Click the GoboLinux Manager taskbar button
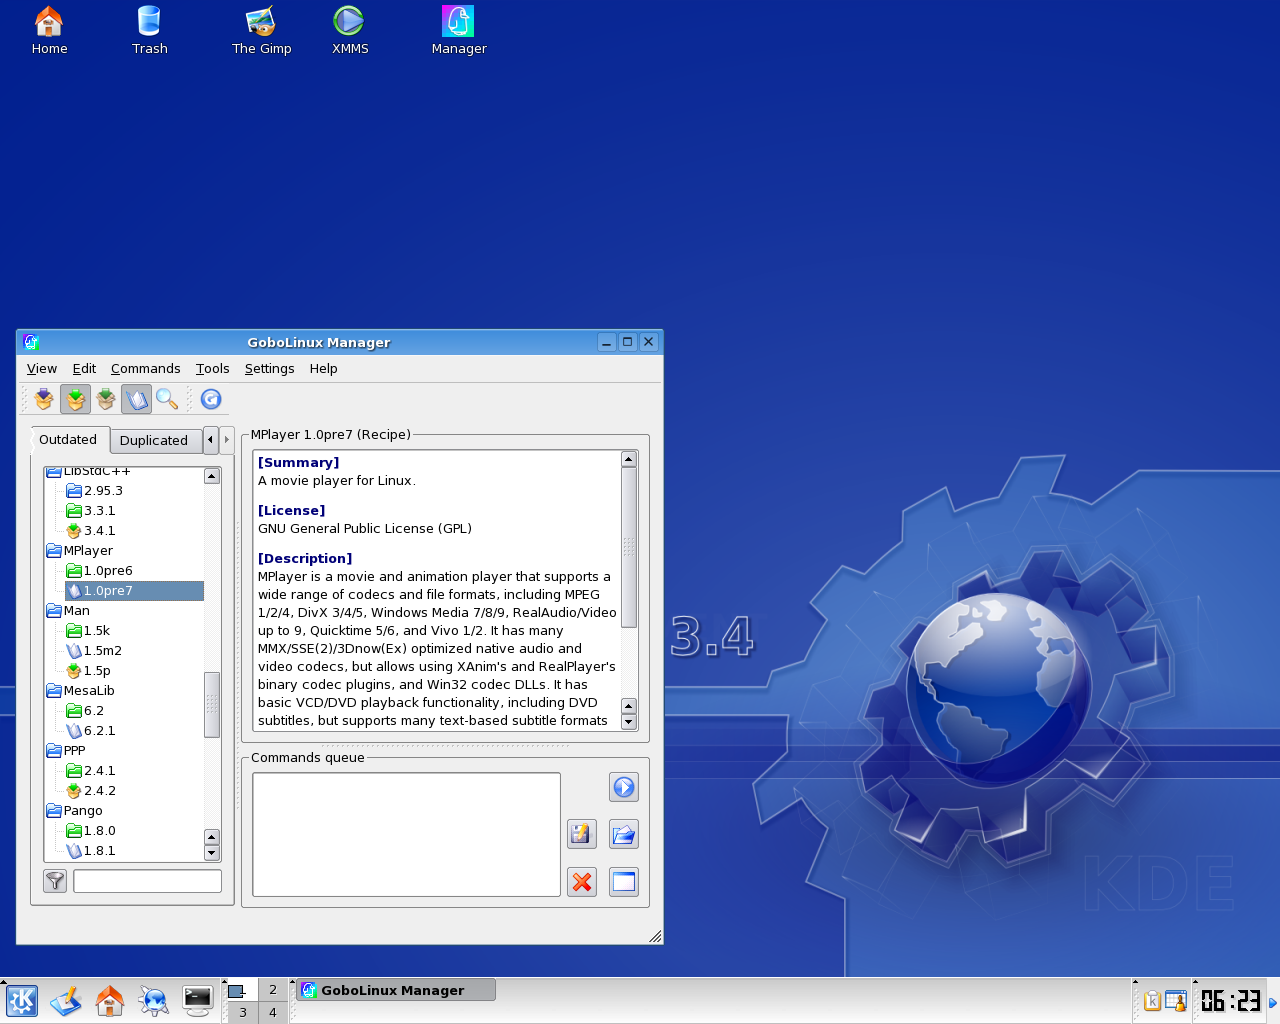Screen dimensions: 1280x1024 tap(396, 990)
